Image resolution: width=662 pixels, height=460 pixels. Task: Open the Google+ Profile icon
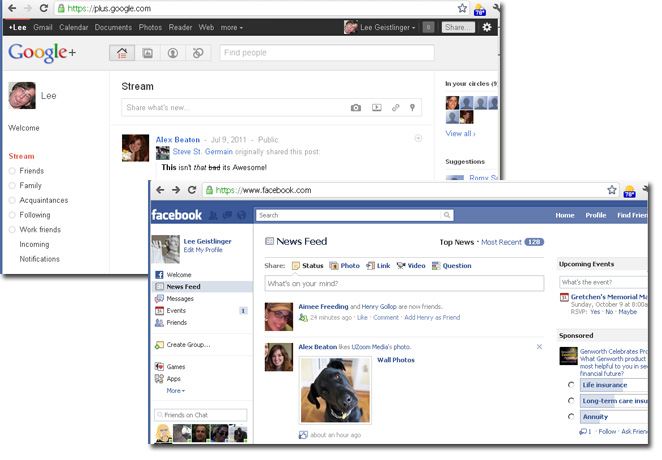coord(173,53)
